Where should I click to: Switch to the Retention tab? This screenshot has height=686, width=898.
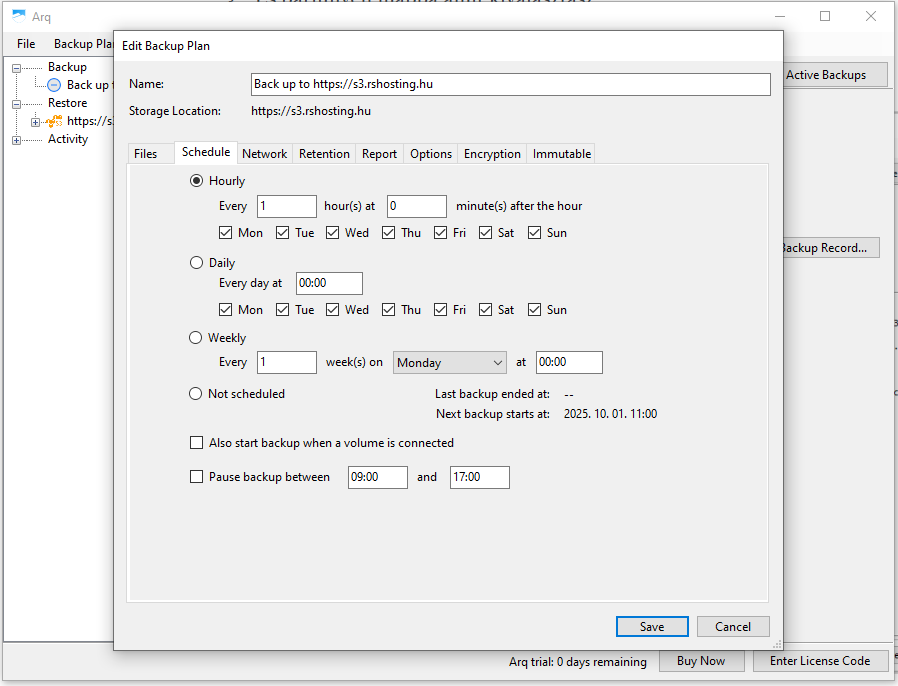tap(324, 154)
